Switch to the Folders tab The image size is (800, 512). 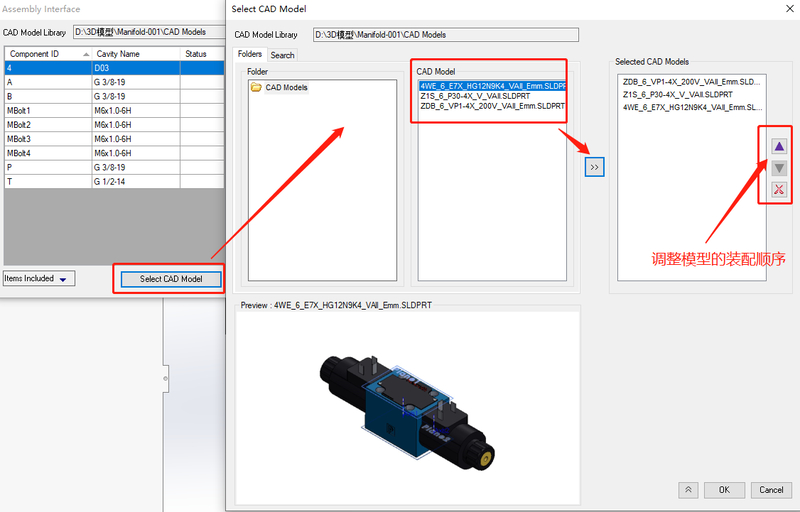click(x=250, y=54)
